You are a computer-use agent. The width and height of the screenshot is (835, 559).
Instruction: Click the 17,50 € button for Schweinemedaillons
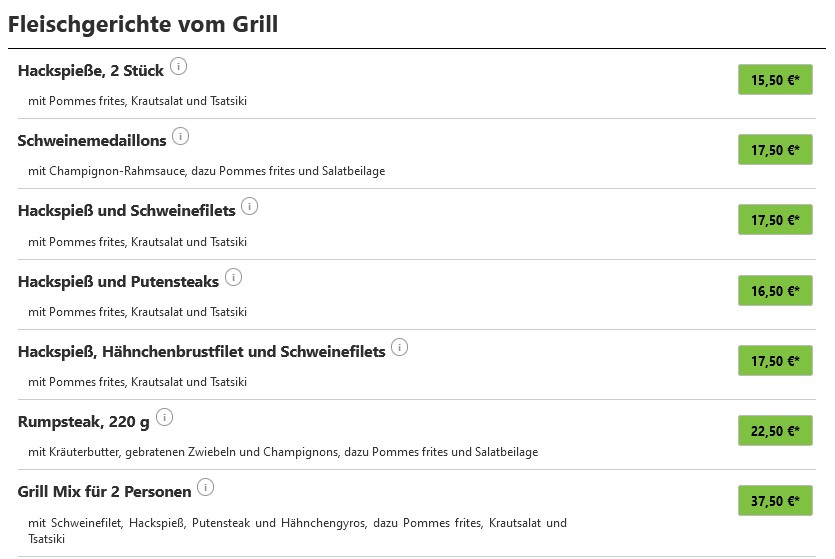(775, 150)
